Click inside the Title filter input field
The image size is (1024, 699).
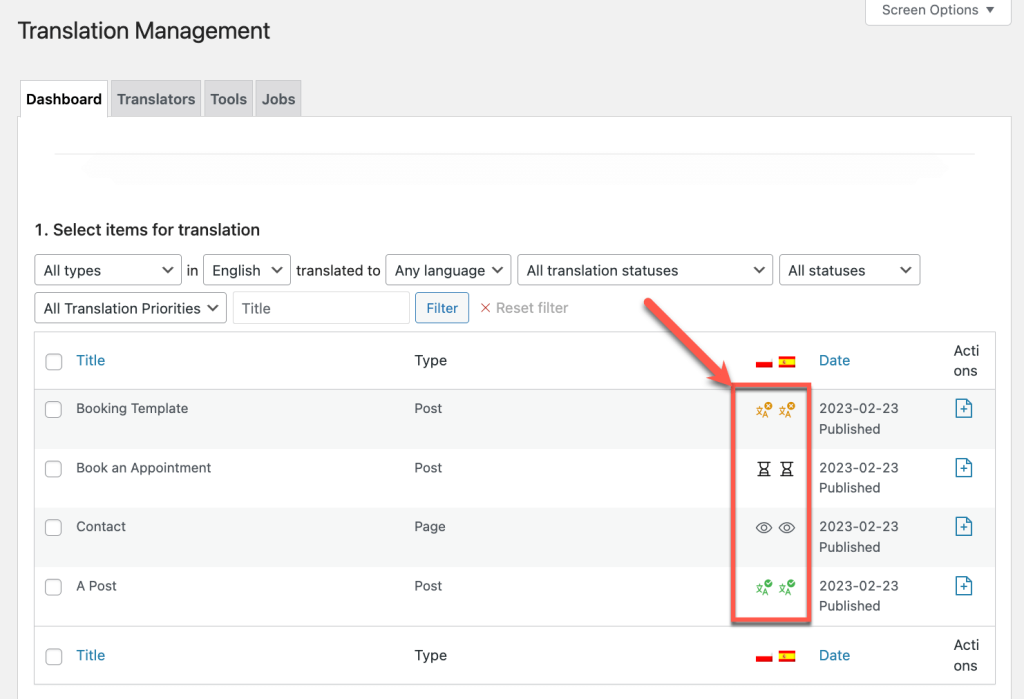[320, 308]
